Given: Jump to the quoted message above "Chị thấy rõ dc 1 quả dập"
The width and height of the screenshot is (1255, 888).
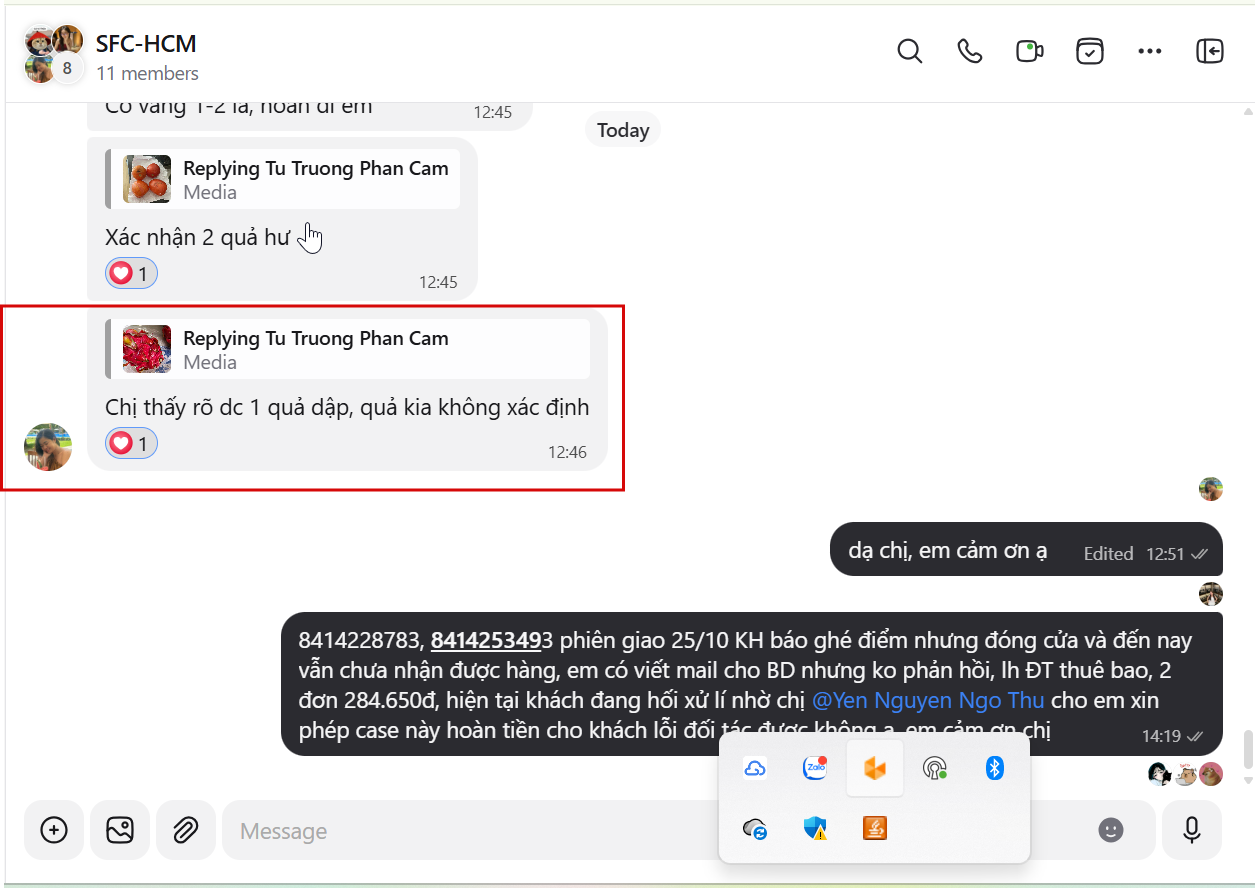Looking at the screenshot, I should pyautogui.click(x=347, y=350).
